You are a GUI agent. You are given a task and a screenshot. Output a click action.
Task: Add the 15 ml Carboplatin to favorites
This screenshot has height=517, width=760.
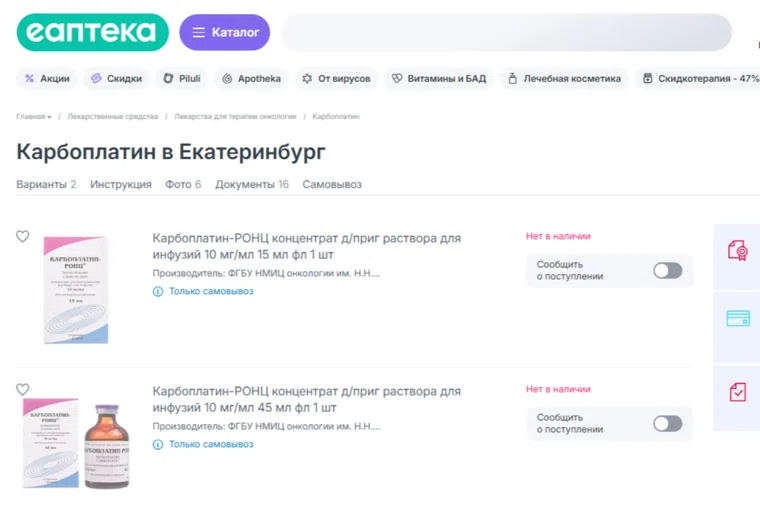point(23,237)
